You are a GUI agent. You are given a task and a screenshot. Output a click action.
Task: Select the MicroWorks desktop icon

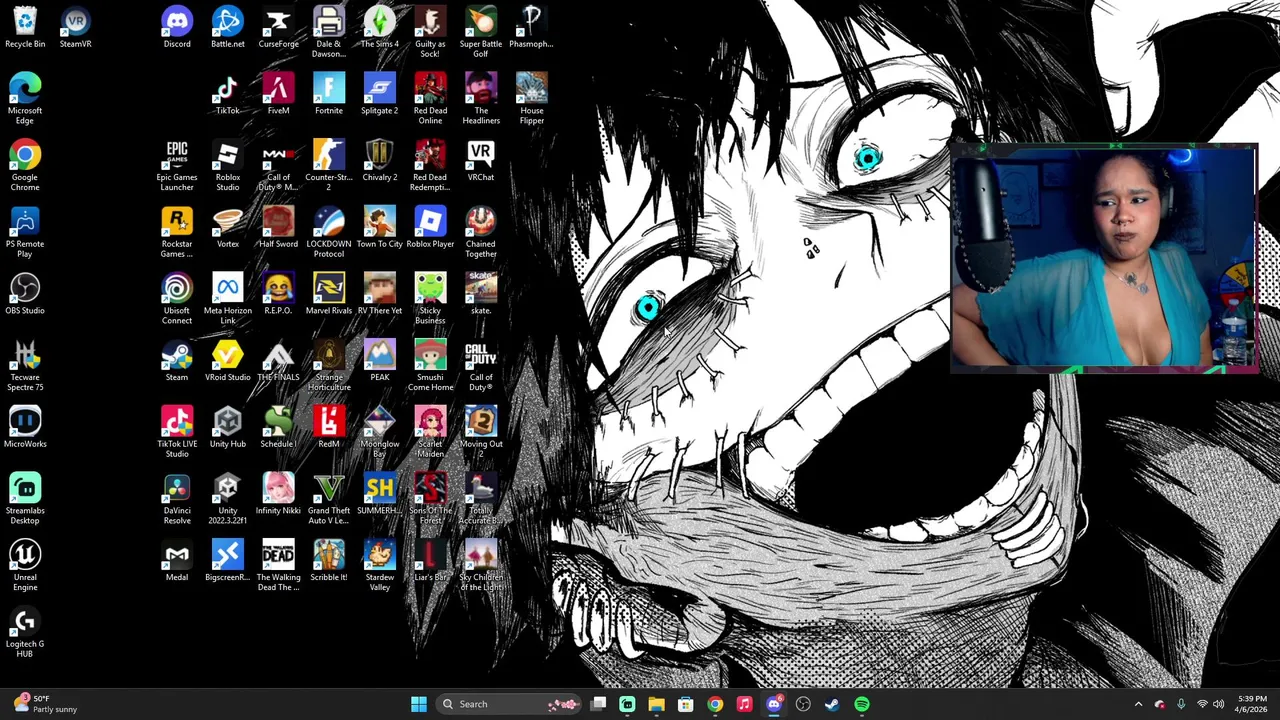[25, 427]
